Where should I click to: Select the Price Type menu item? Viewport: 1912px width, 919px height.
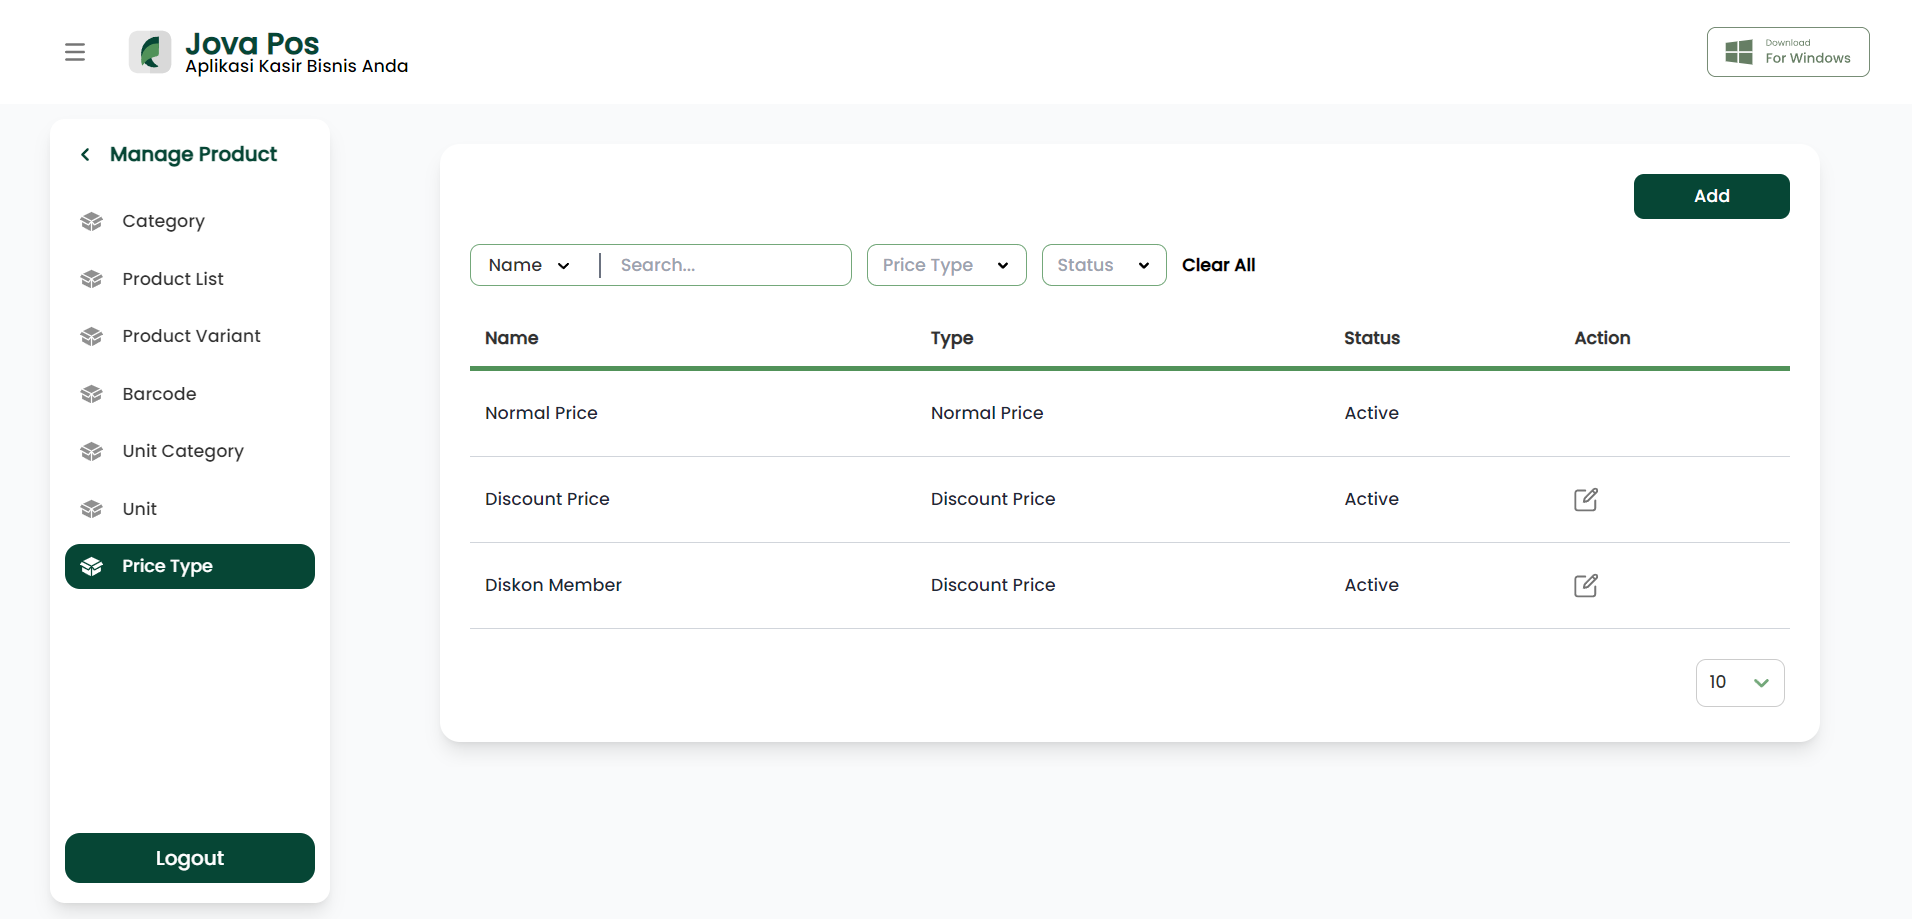click(x=190, y=566)
